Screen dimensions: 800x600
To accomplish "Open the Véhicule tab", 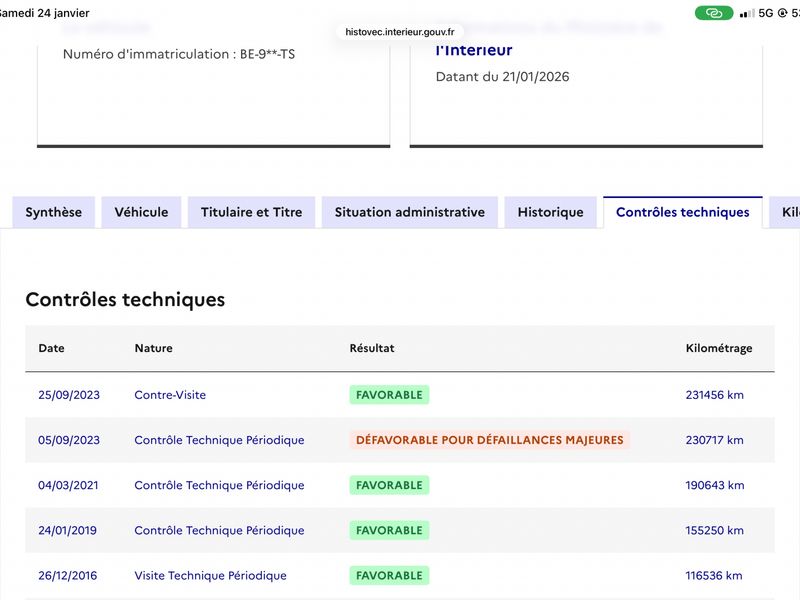I will click(141, 212).
